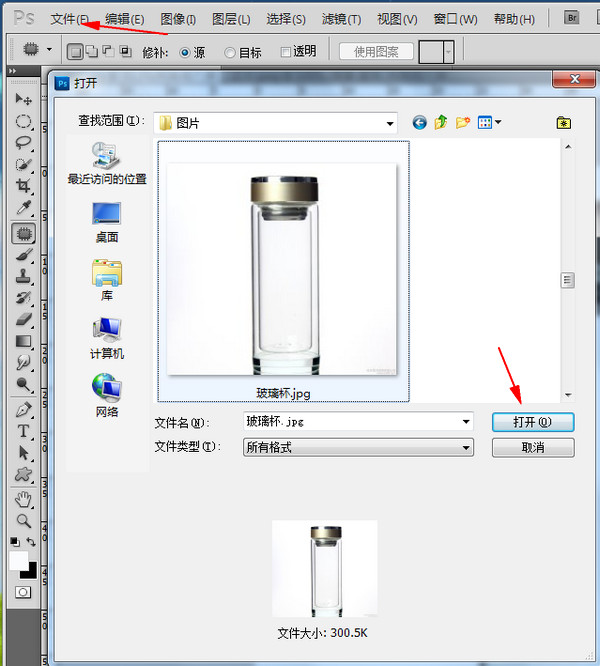600x666 pixels.
Task: Select the Pen tool
Action: [23, 410]
